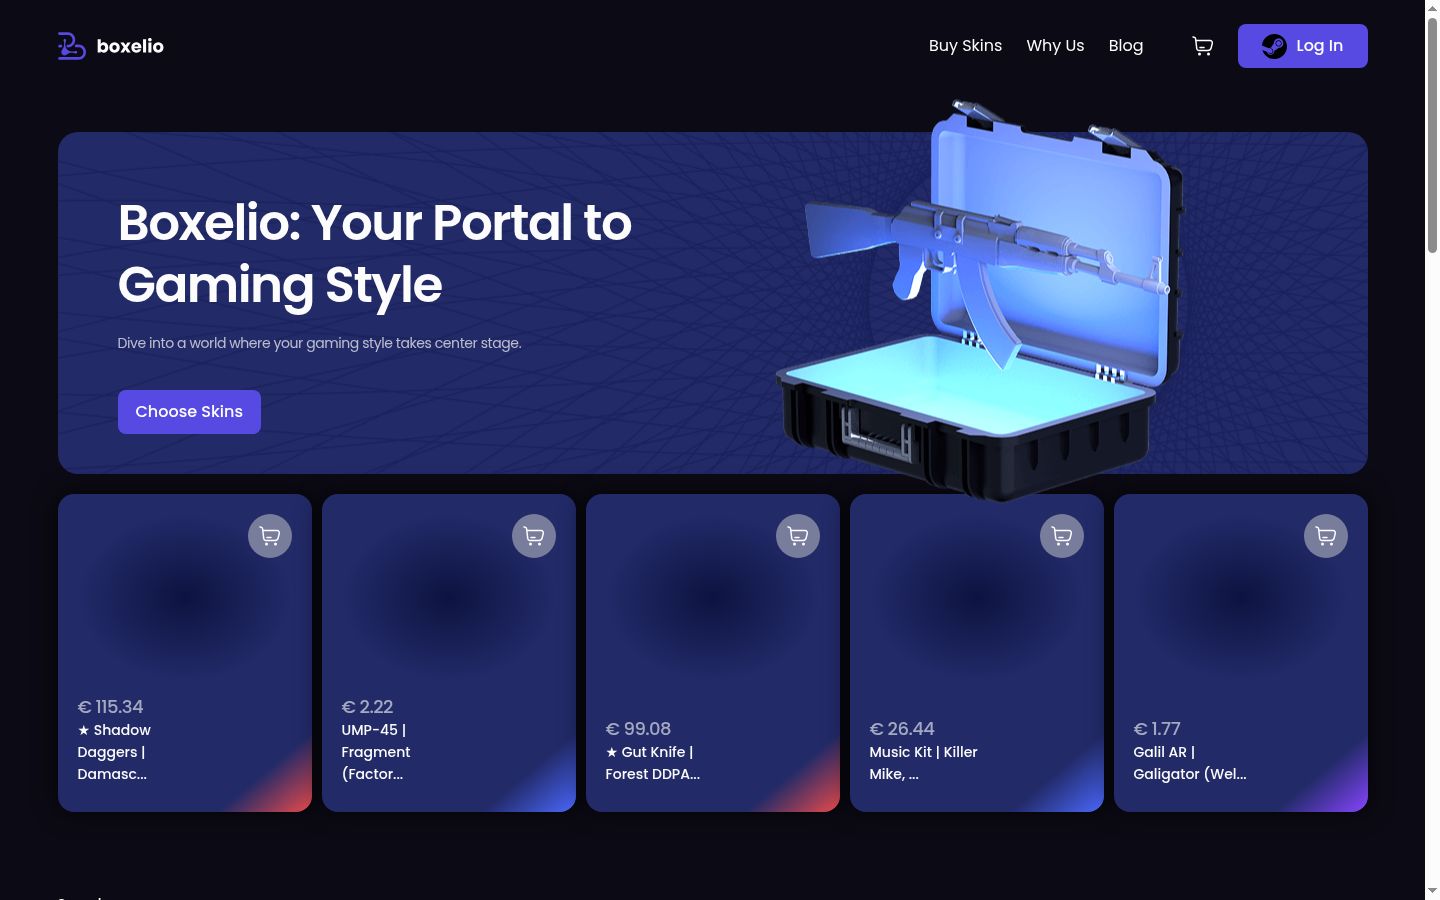Click the page vertical scrollbar thumb
Viewport: 1440px width, 900px height.
point(1432,135)
